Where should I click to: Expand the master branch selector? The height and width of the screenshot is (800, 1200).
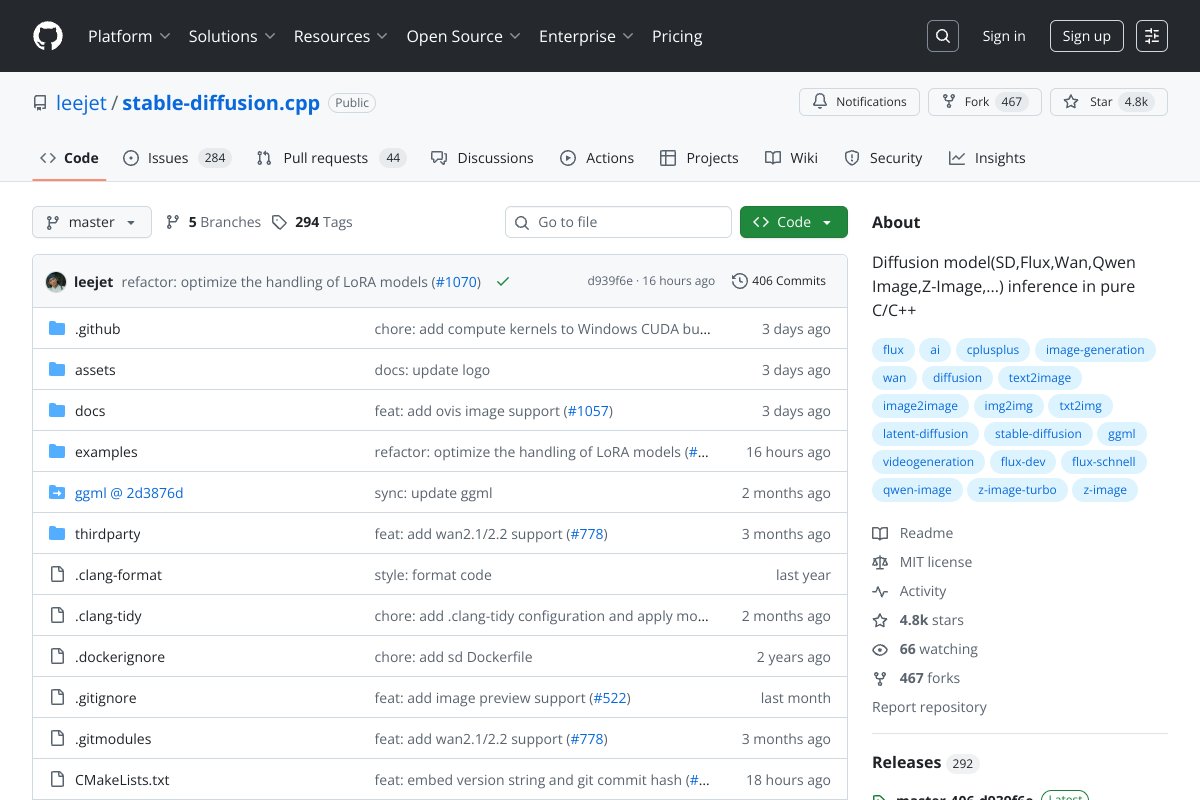tap(92, 222)
